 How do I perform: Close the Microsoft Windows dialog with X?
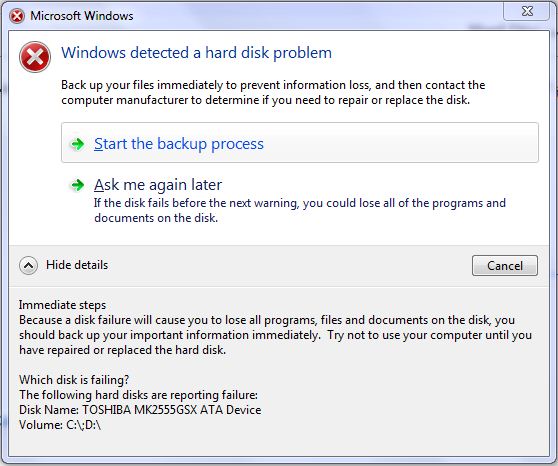[526, 11]
